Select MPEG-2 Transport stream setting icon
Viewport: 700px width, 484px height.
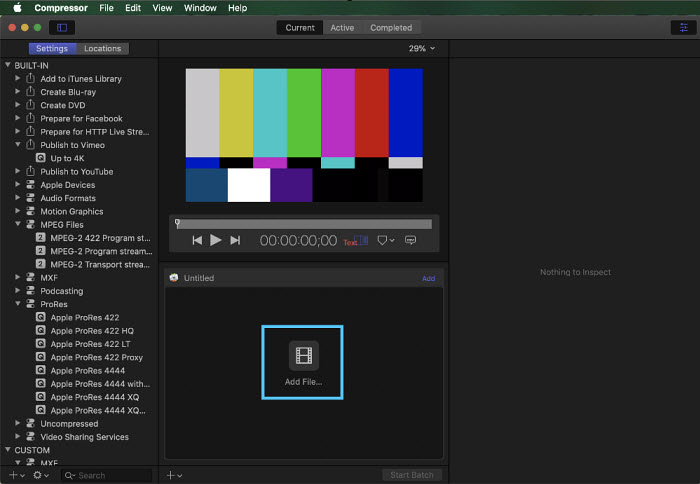click(x=41, y=264)
